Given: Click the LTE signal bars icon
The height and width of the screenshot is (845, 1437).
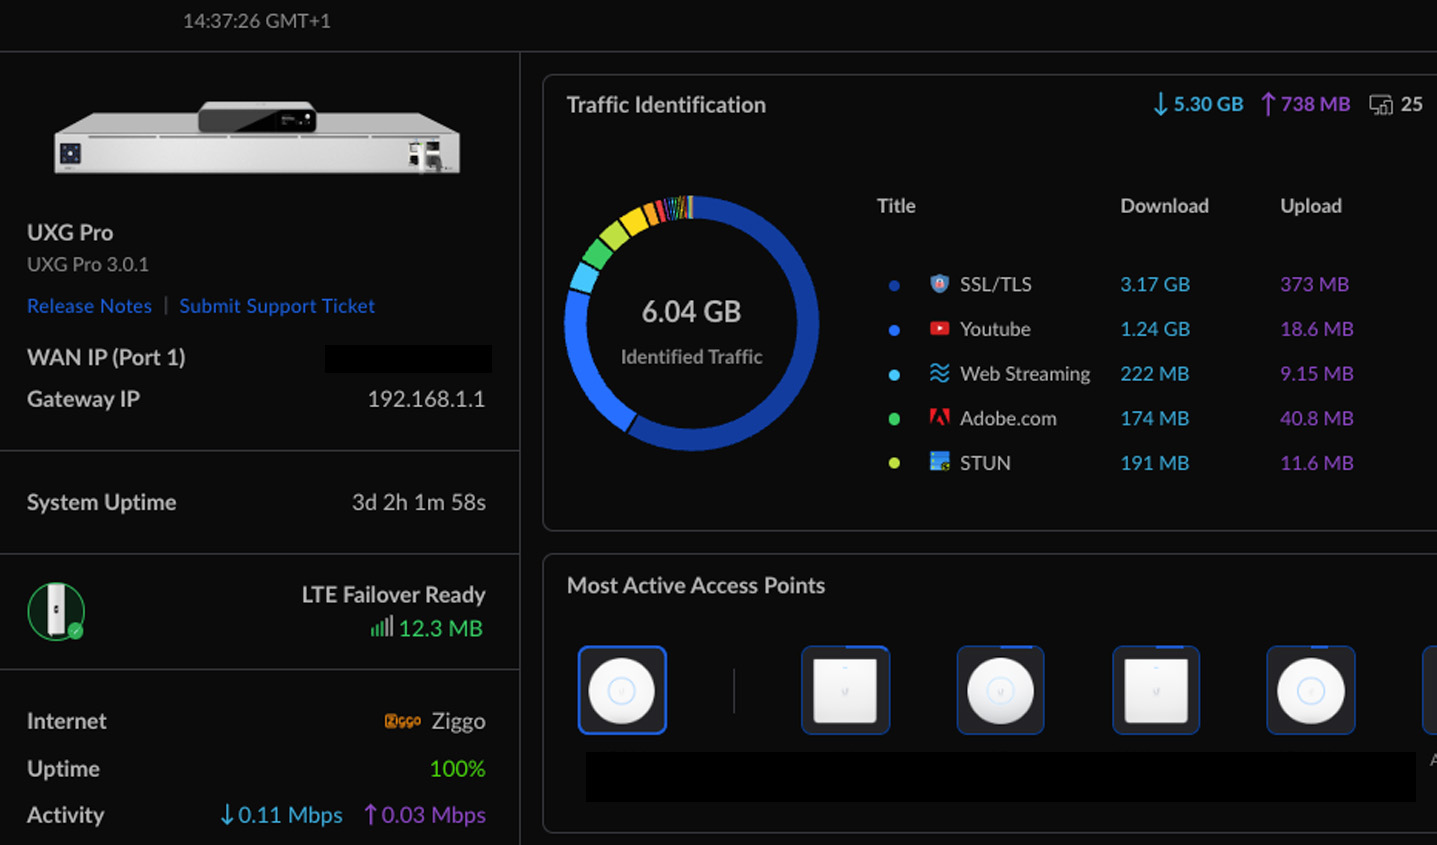Looking at the screenshot, I should (x=381, y=627).
